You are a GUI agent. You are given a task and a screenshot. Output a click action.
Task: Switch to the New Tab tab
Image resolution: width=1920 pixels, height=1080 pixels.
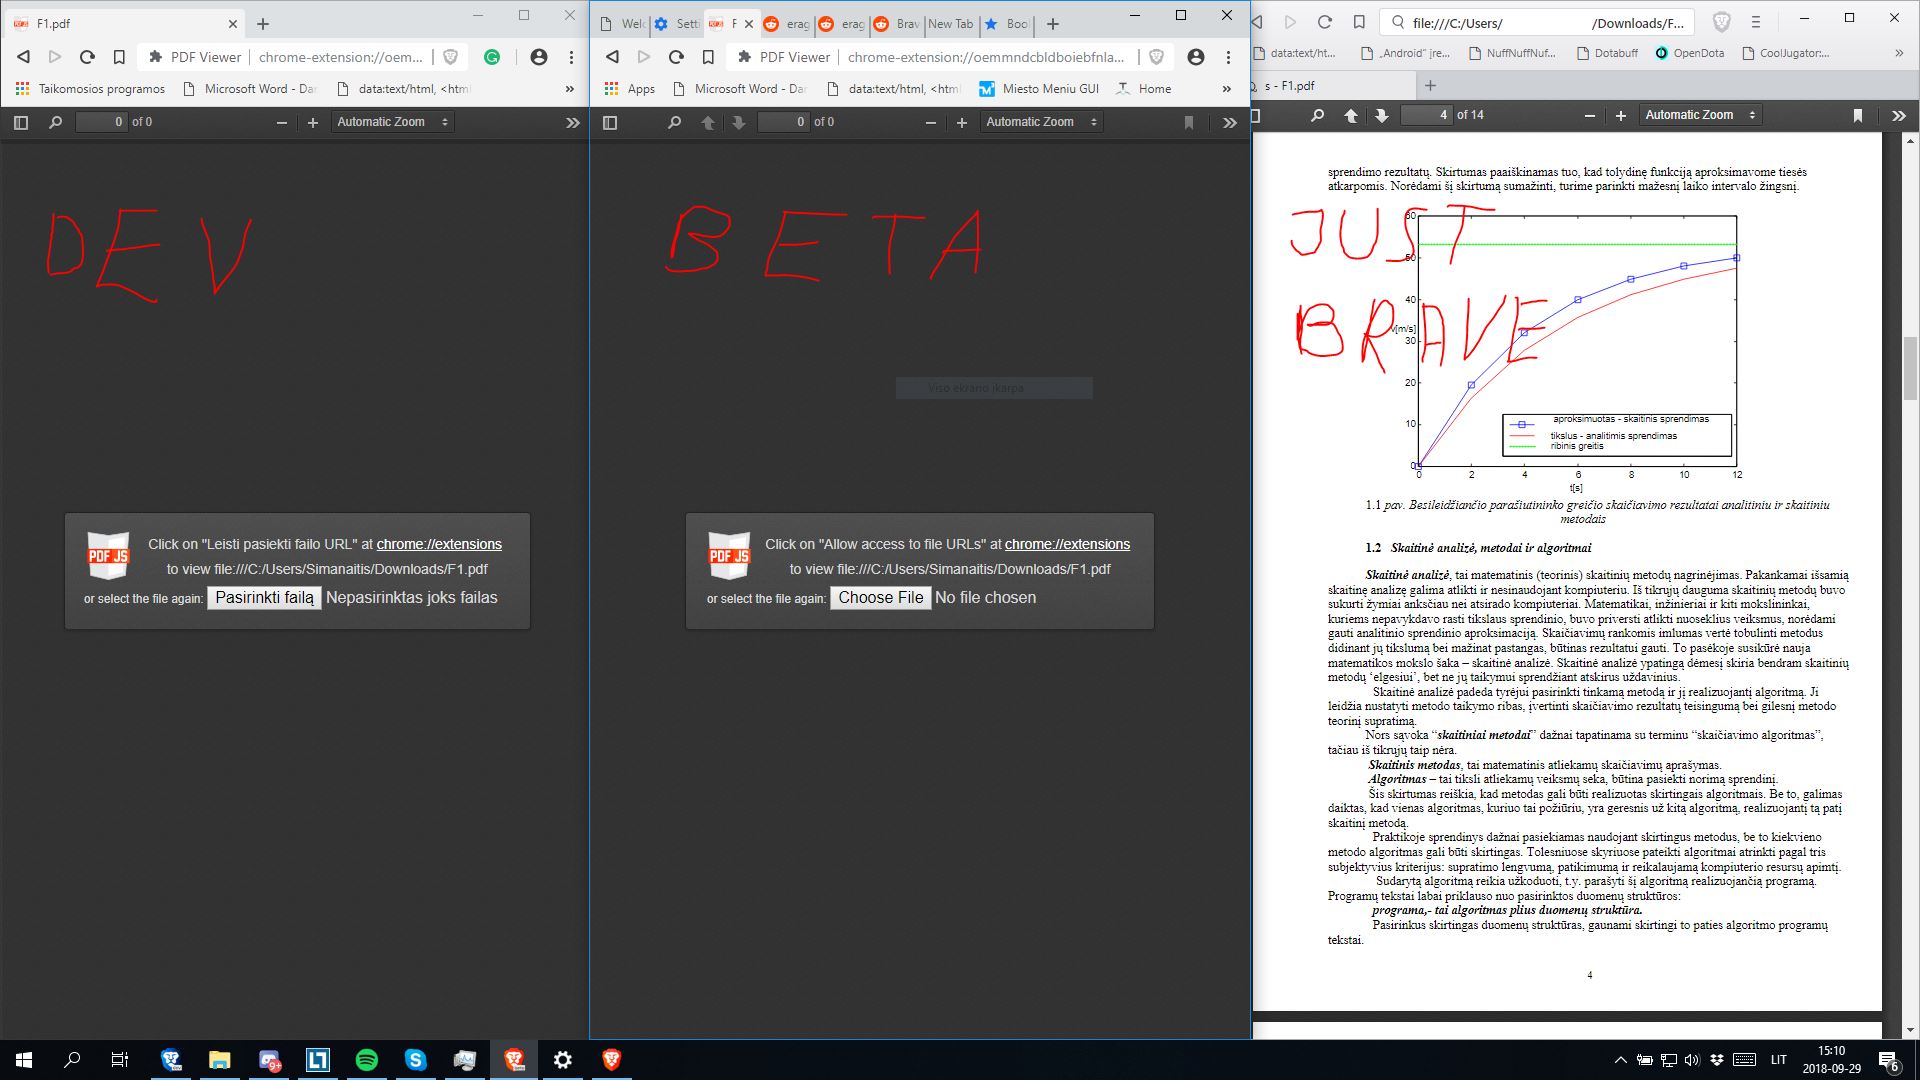[x=950, y=23]
